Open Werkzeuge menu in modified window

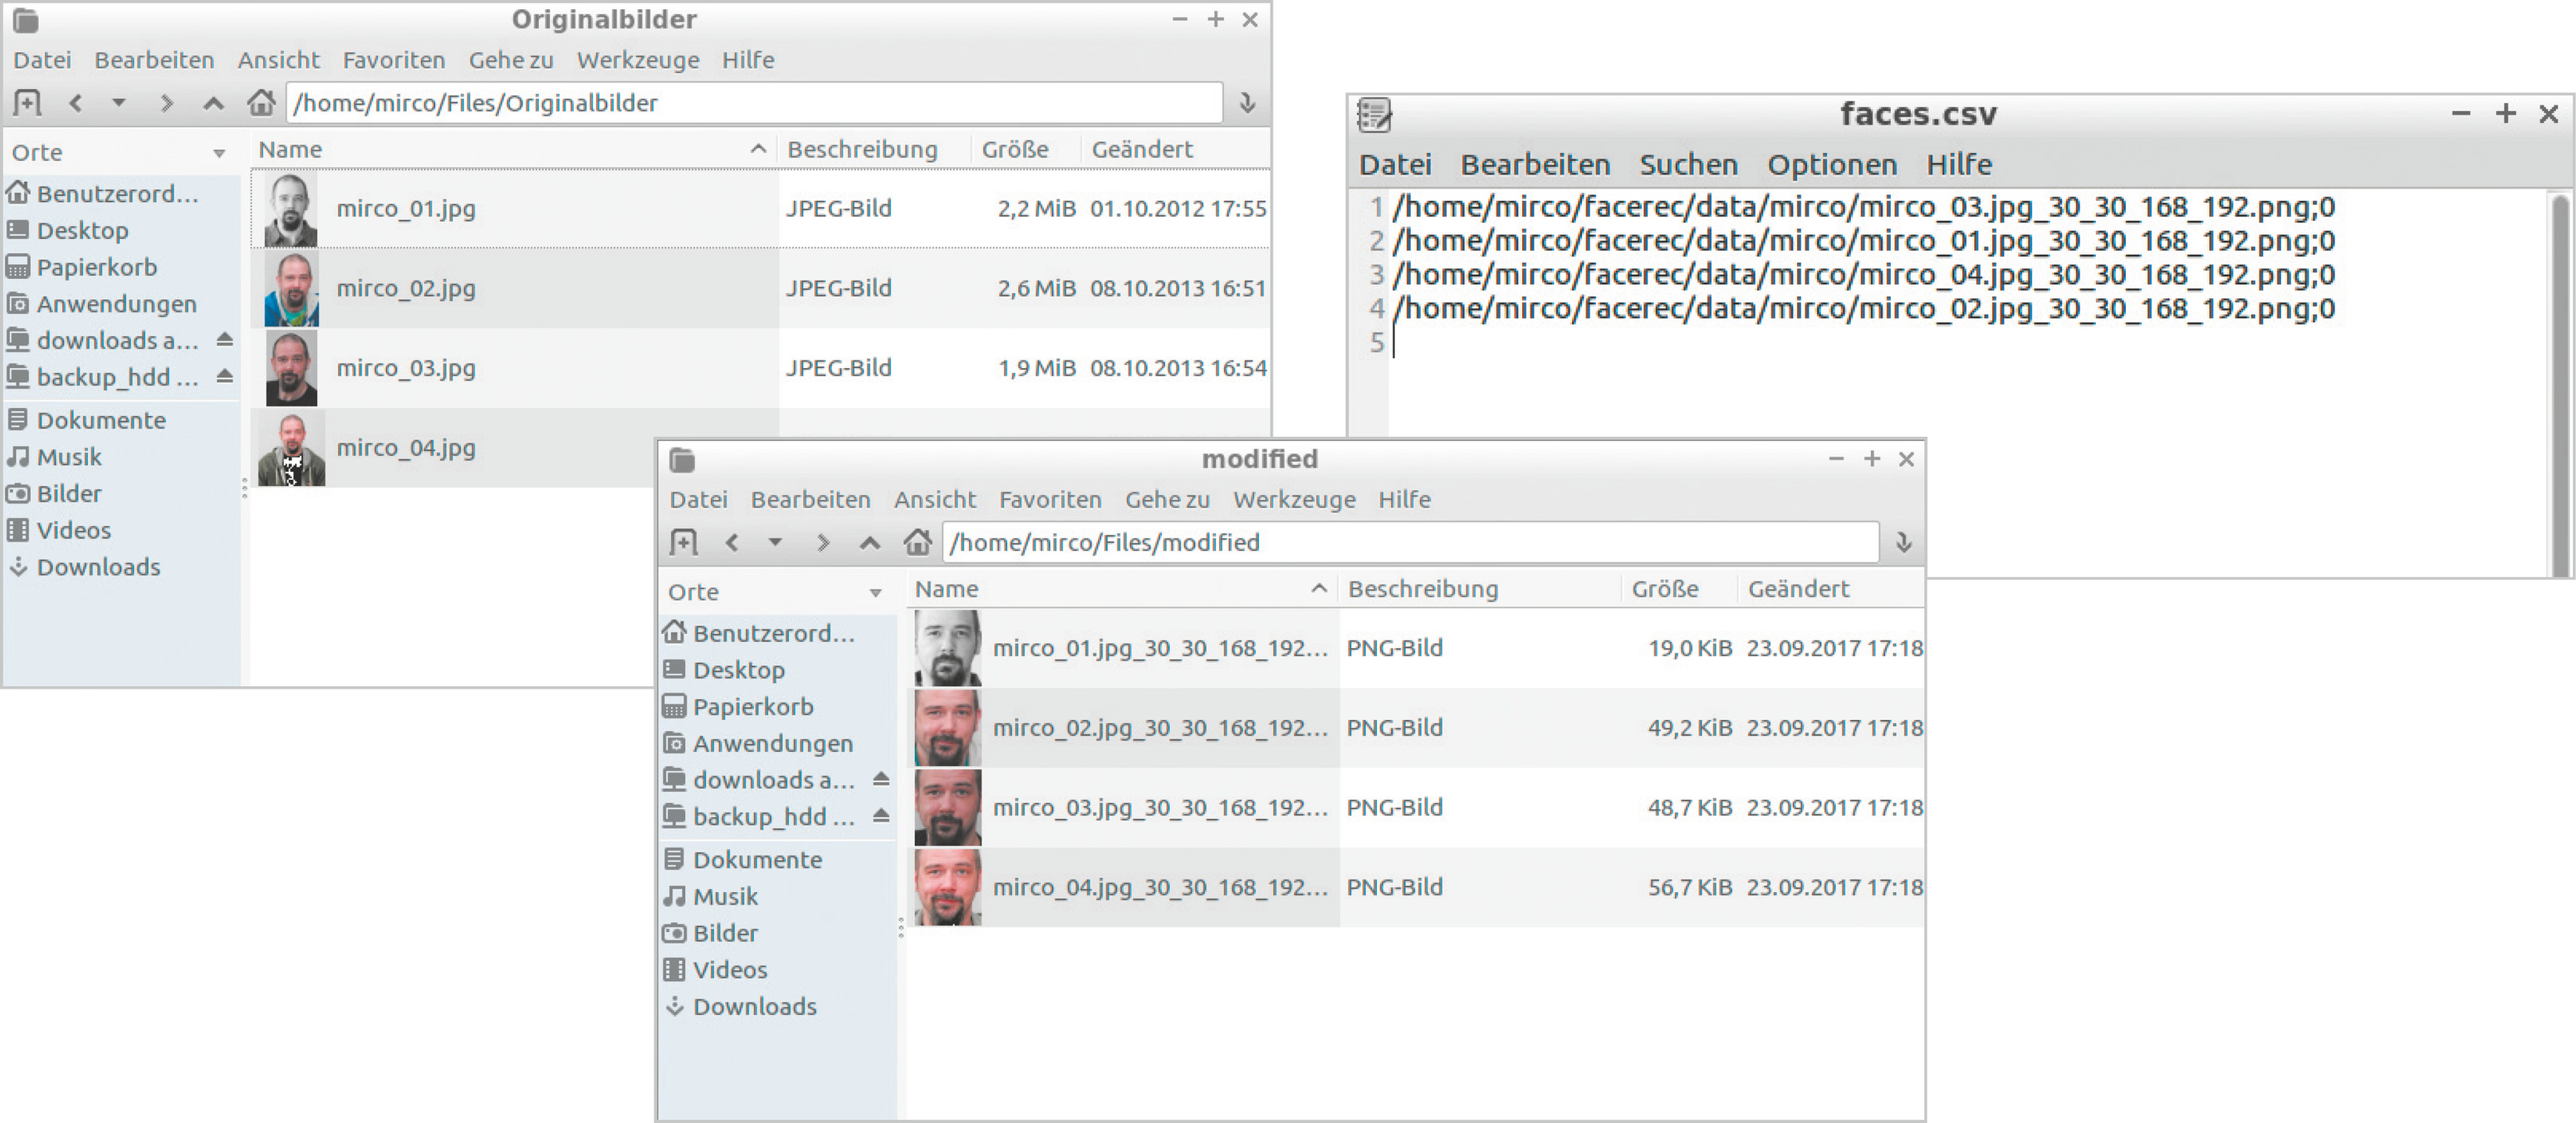(1293, 499)
